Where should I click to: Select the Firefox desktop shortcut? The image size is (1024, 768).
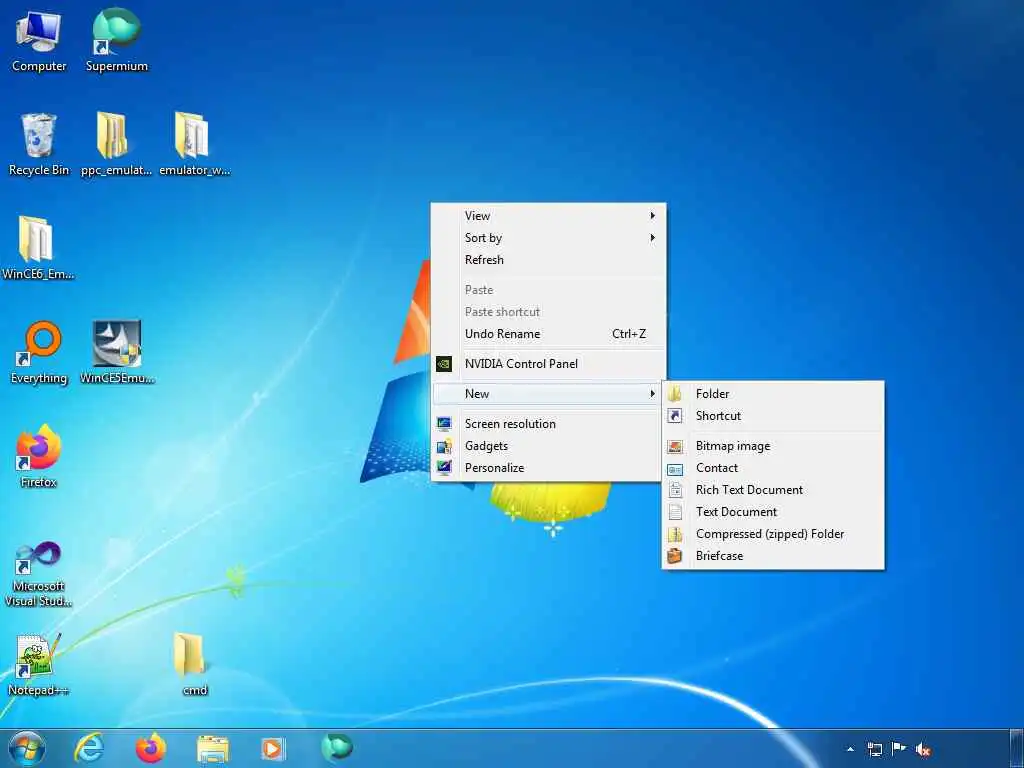click(x=39, y=456)
